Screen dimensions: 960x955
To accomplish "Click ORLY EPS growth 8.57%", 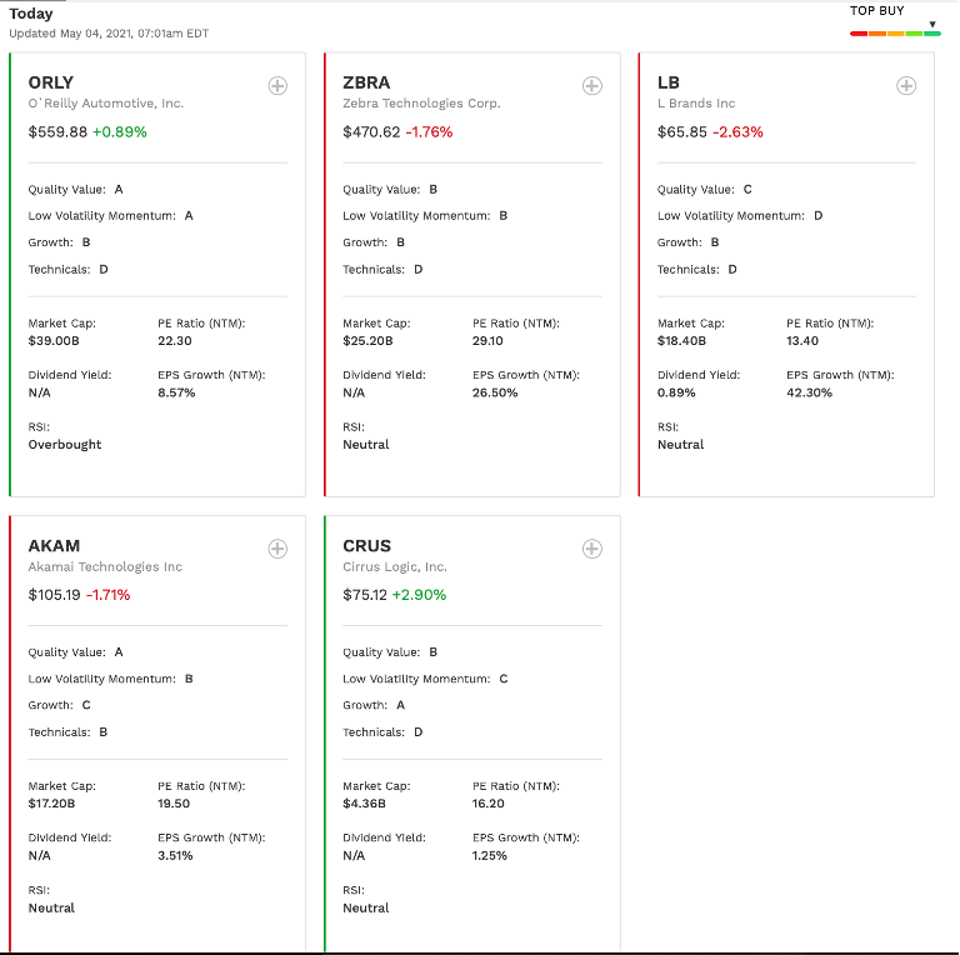I will tap(176, 393).
